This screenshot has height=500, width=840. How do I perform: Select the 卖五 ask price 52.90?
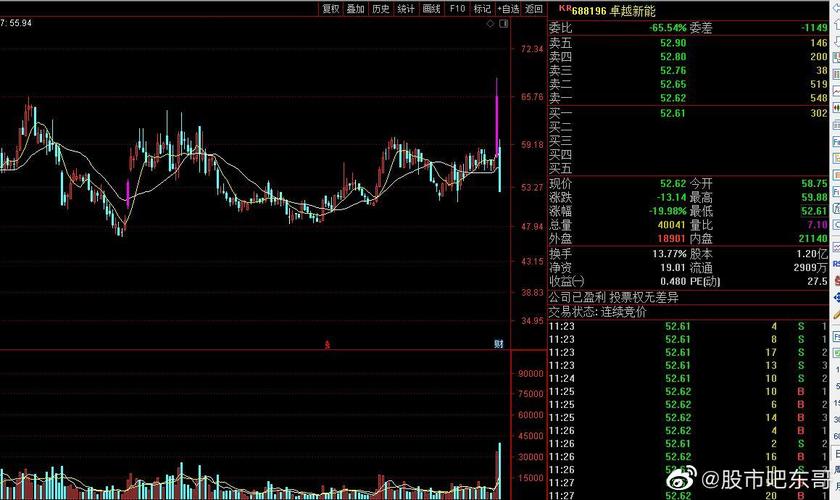click(673, 43)
